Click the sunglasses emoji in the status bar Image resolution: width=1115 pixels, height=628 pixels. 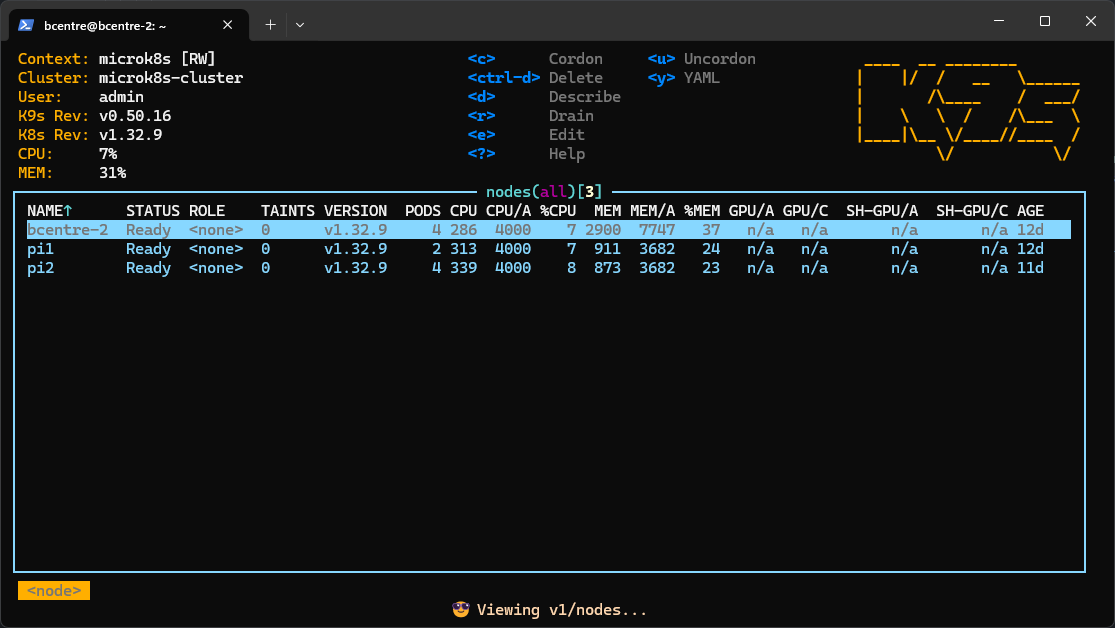461,609
